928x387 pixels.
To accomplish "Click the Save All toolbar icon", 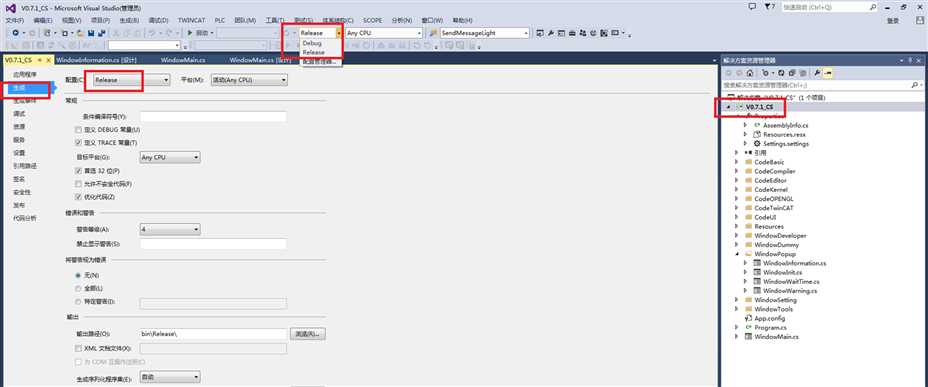I will pos(101,33).
